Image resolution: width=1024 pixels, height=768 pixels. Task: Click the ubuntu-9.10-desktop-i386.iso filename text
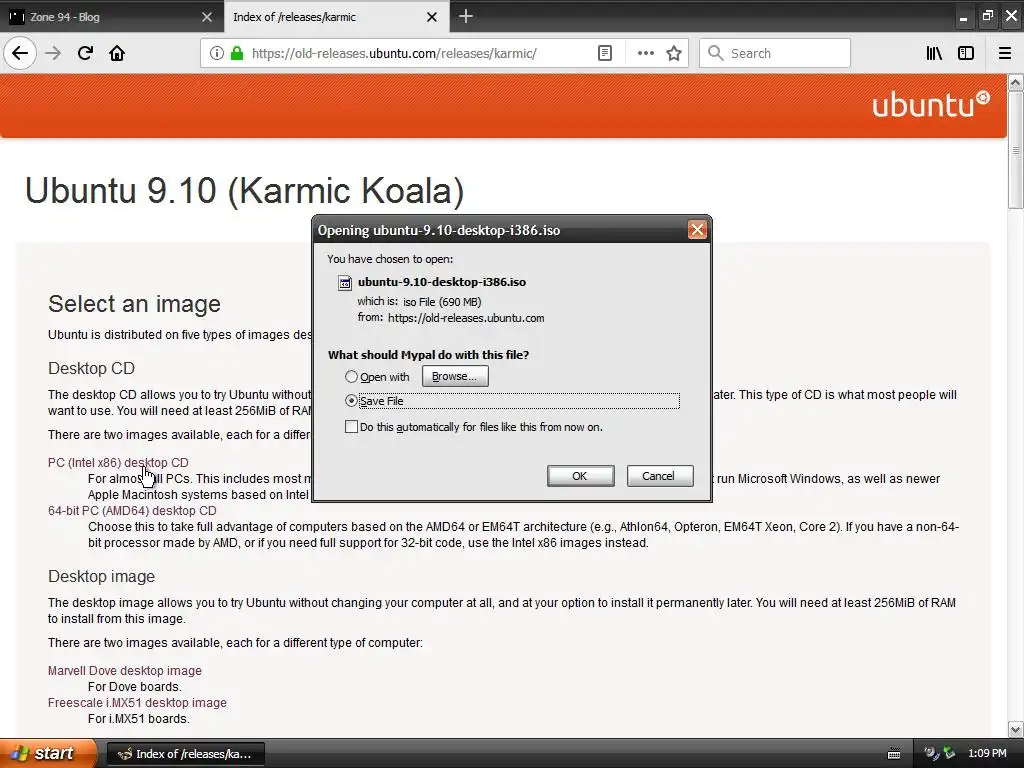[x=441, y=282]
